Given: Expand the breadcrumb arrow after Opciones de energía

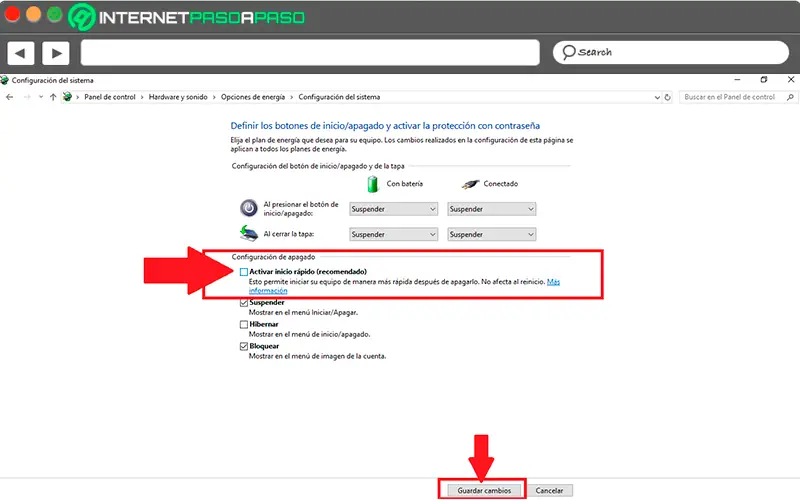Looking at the screenshot, I should 292,97.
